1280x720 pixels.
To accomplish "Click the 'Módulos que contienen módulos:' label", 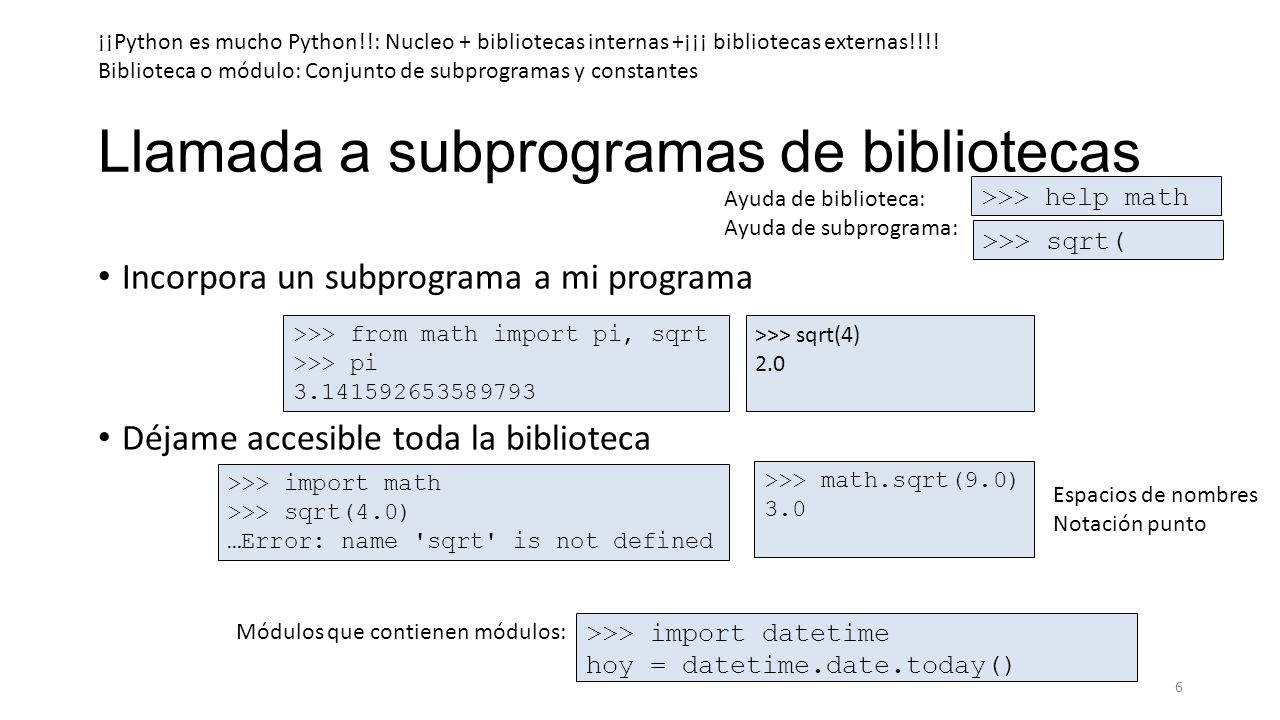I will click(x=401, y=631).
